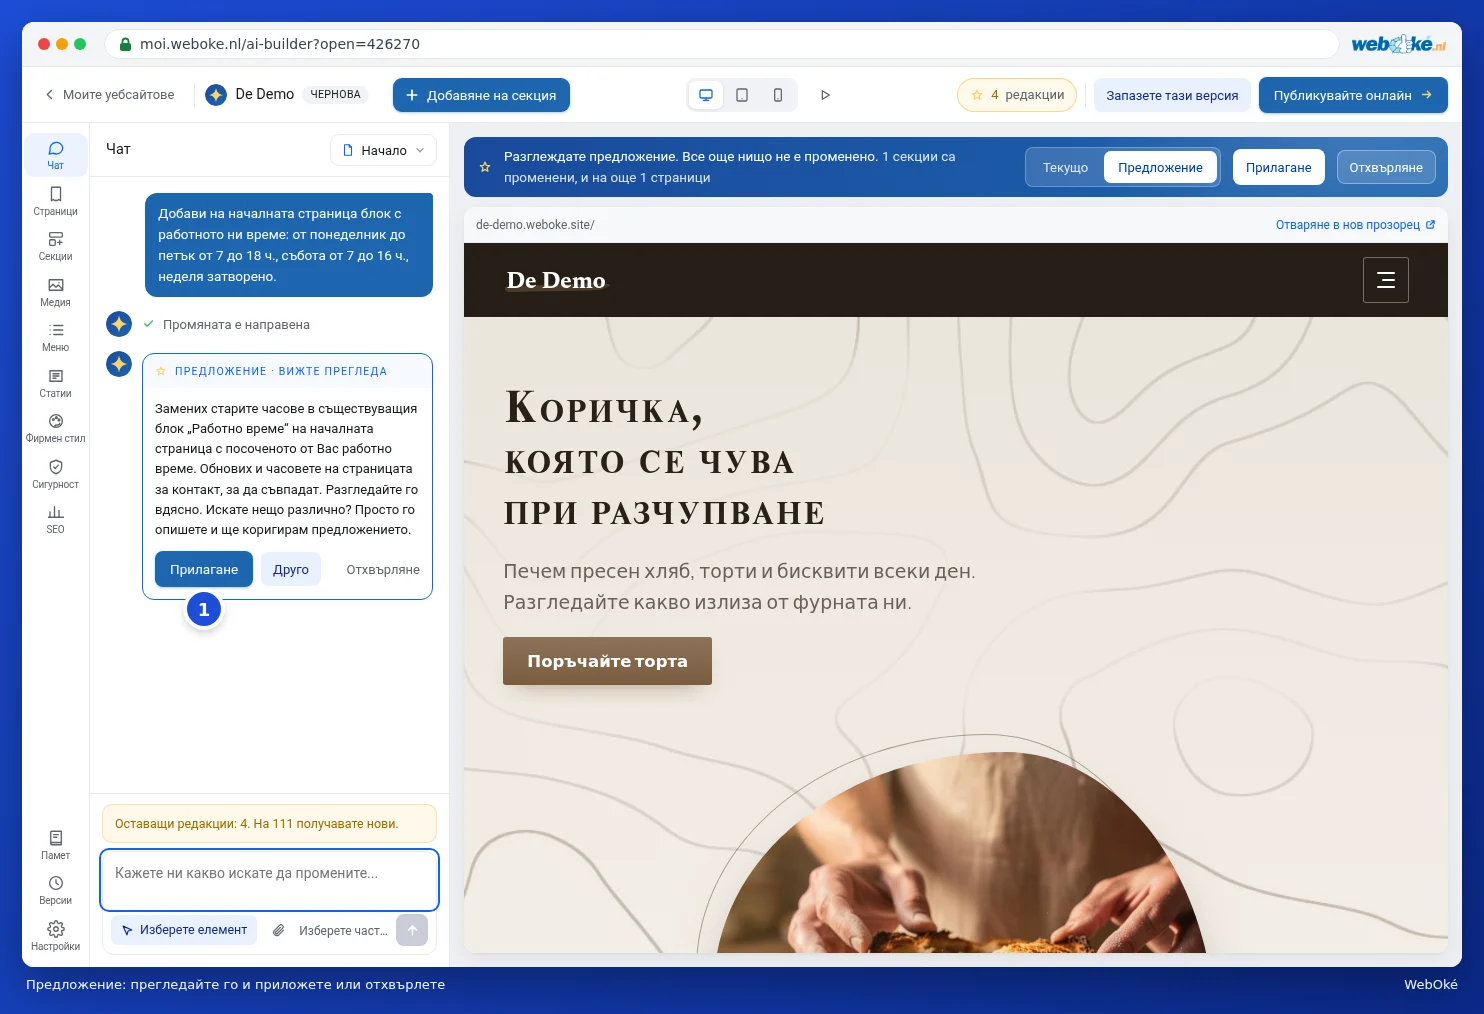This screenshot has width=1484, height=1014.
Task: Open Отваряне в нов прозорец link
Action: (1355, 225)
